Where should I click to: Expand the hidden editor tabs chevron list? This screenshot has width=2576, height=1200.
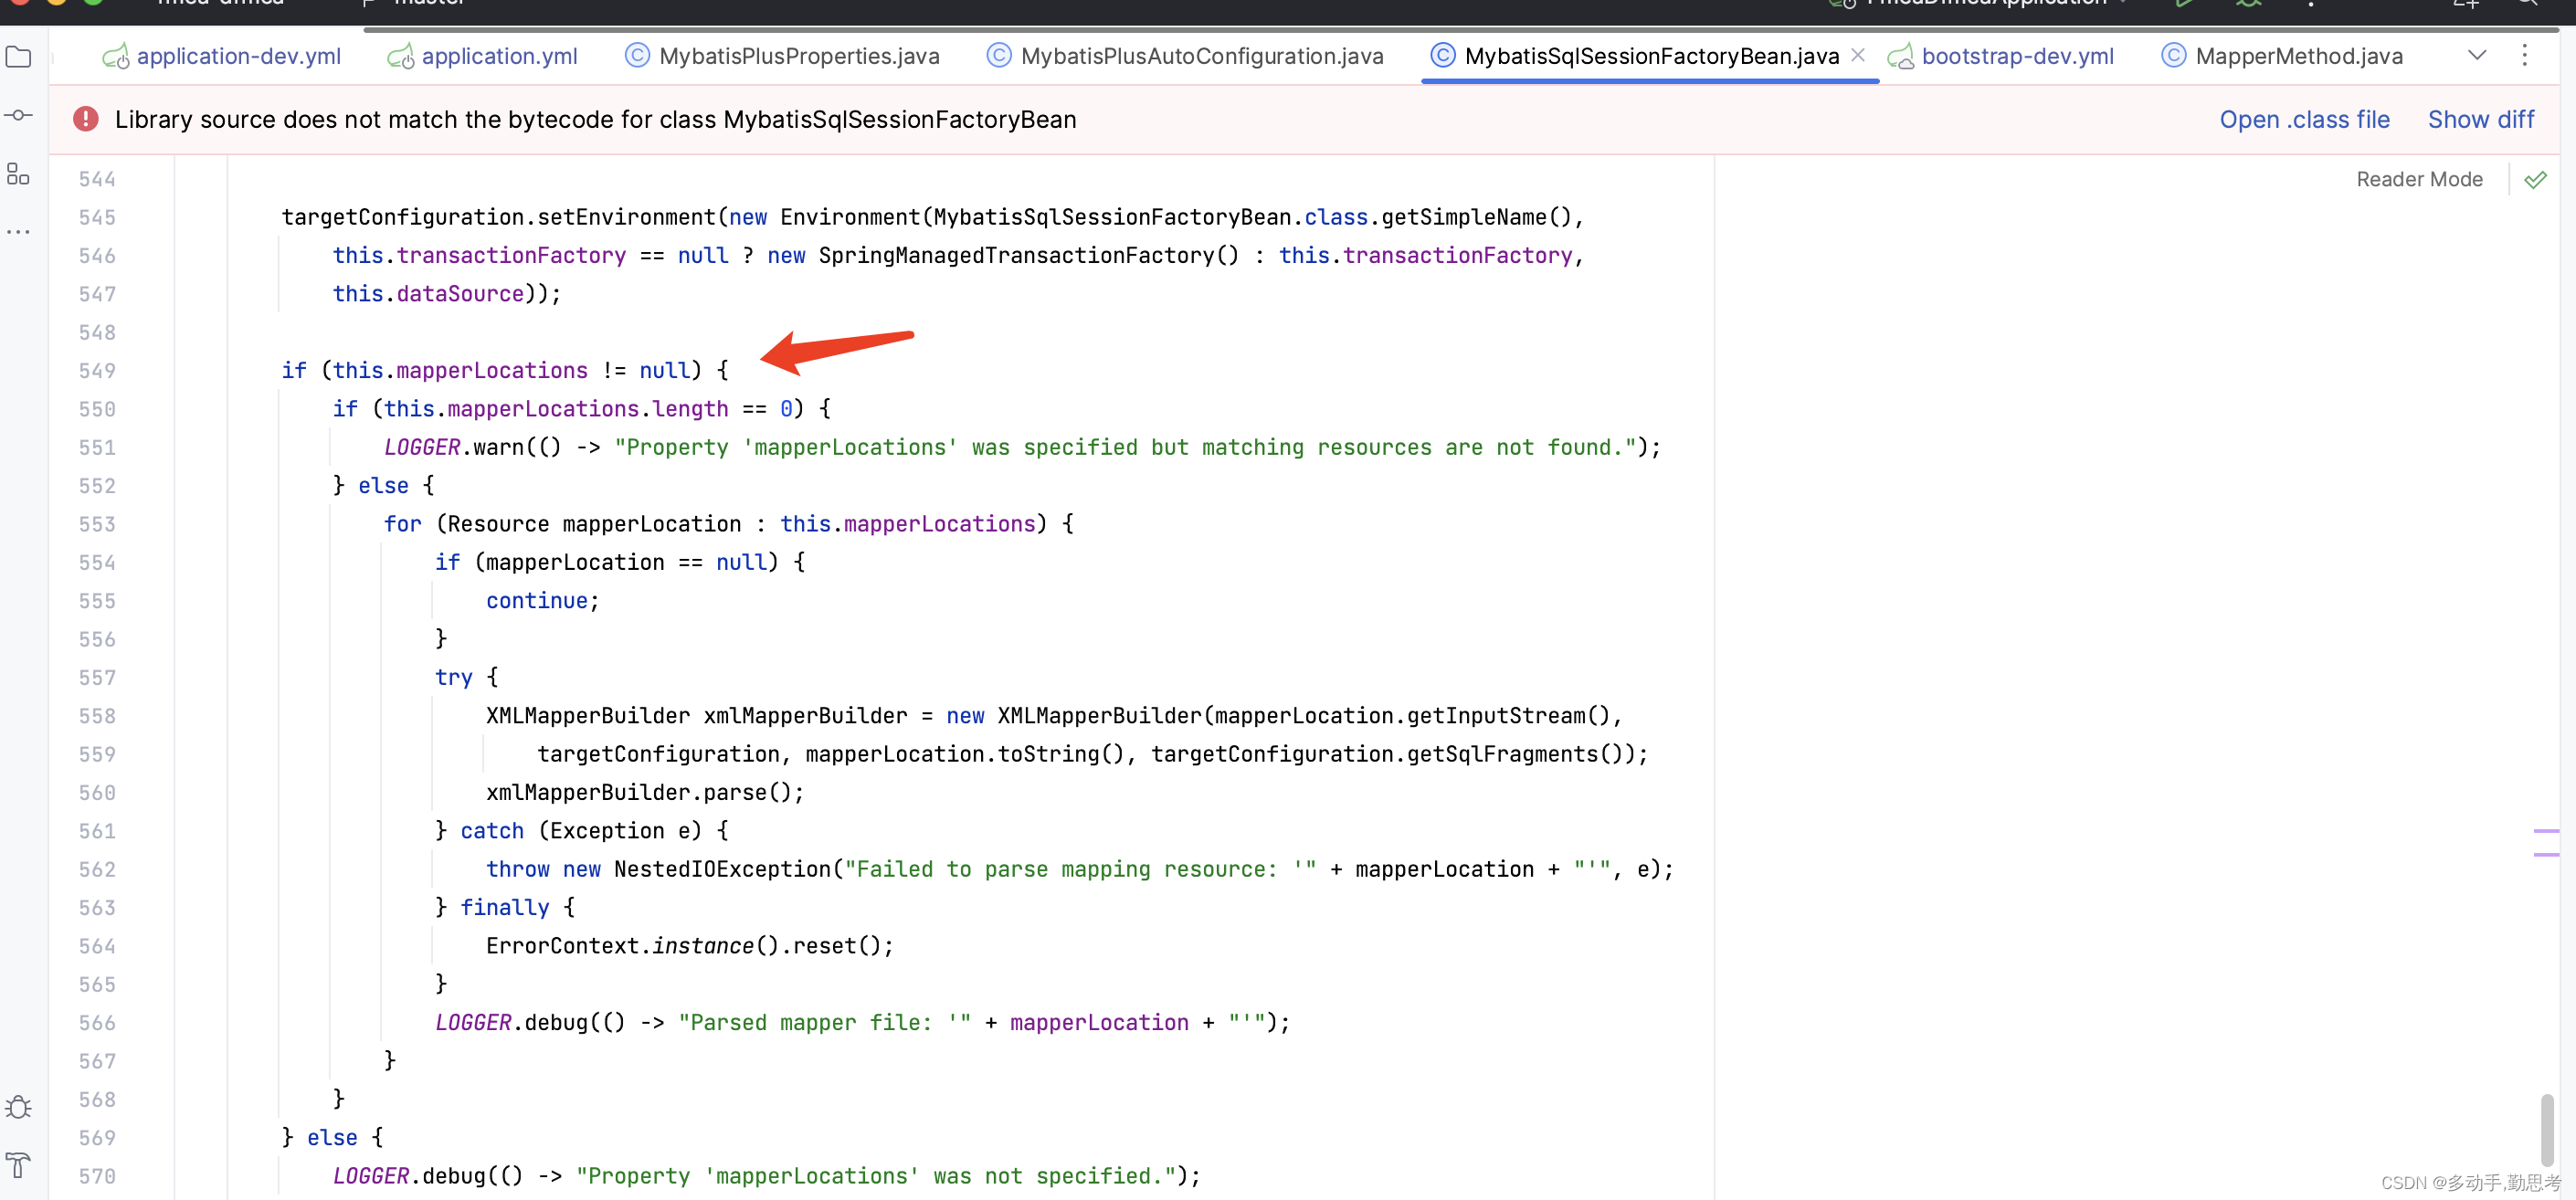(2476, 56)
